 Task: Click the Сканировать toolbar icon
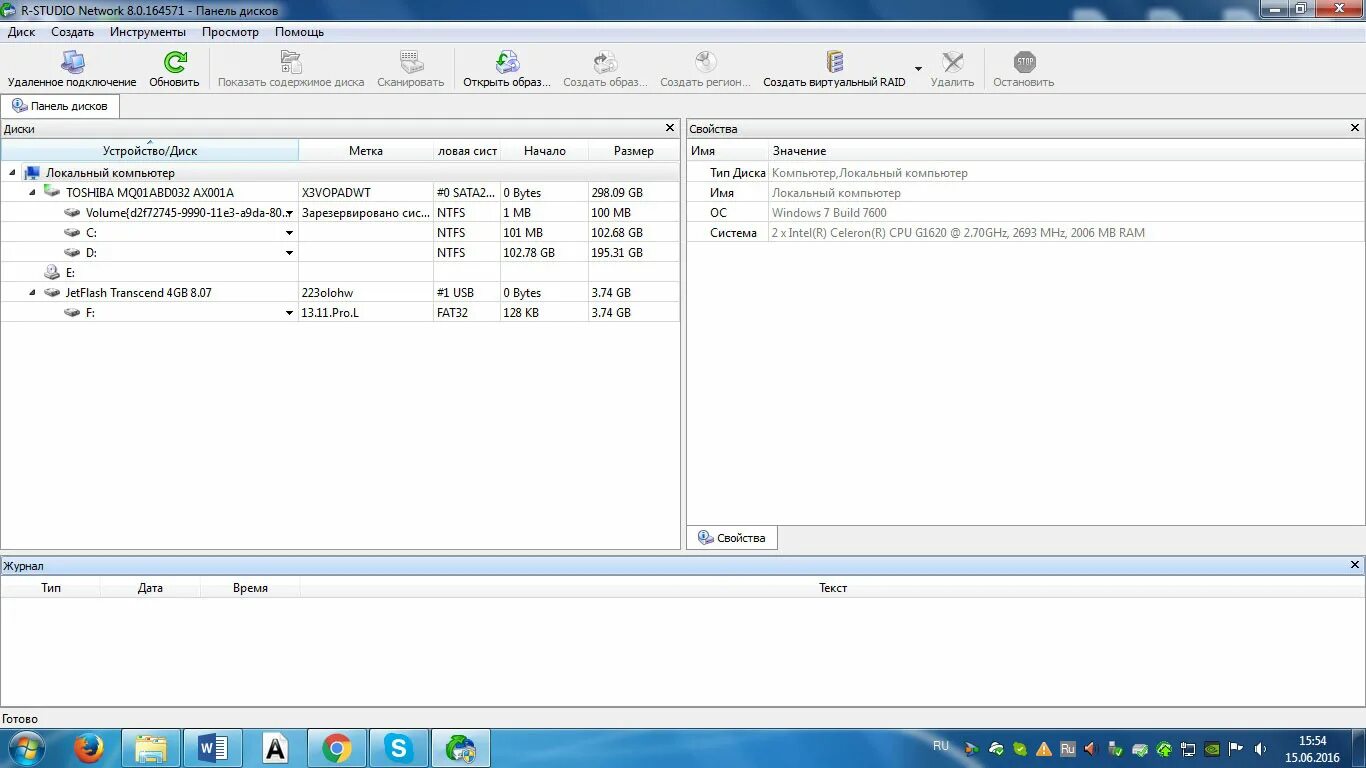pyautogui.click(x=411, y=63)
